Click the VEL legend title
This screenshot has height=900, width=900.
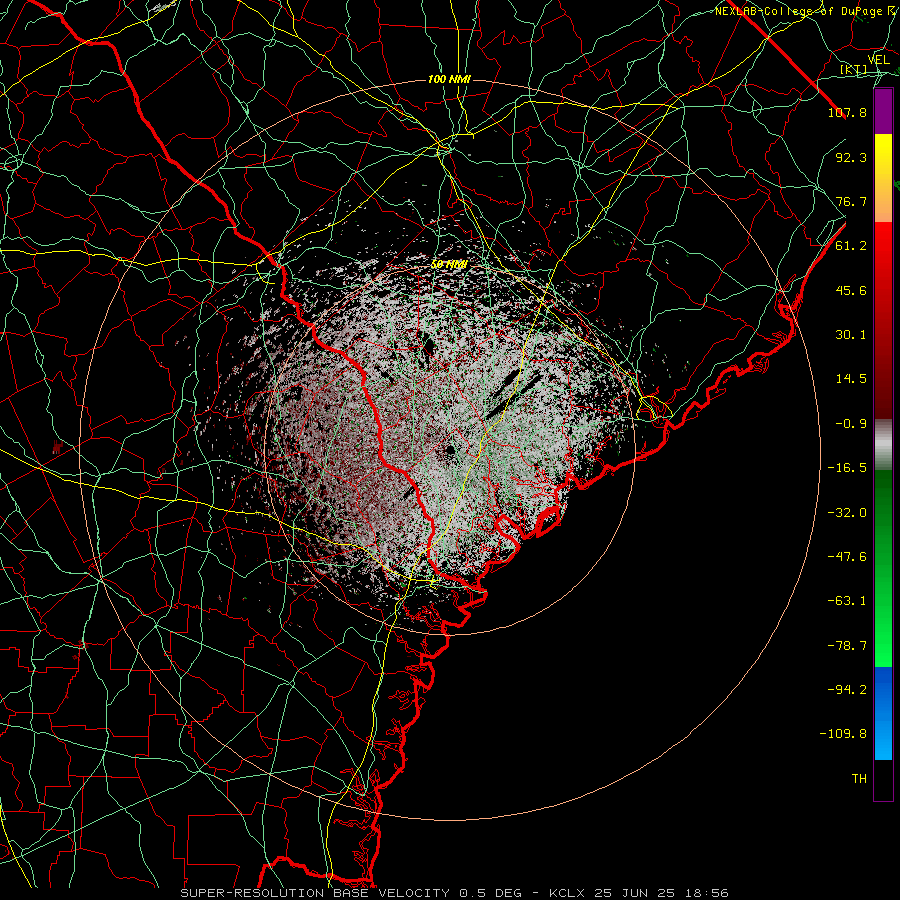click(x=878, y=60)
